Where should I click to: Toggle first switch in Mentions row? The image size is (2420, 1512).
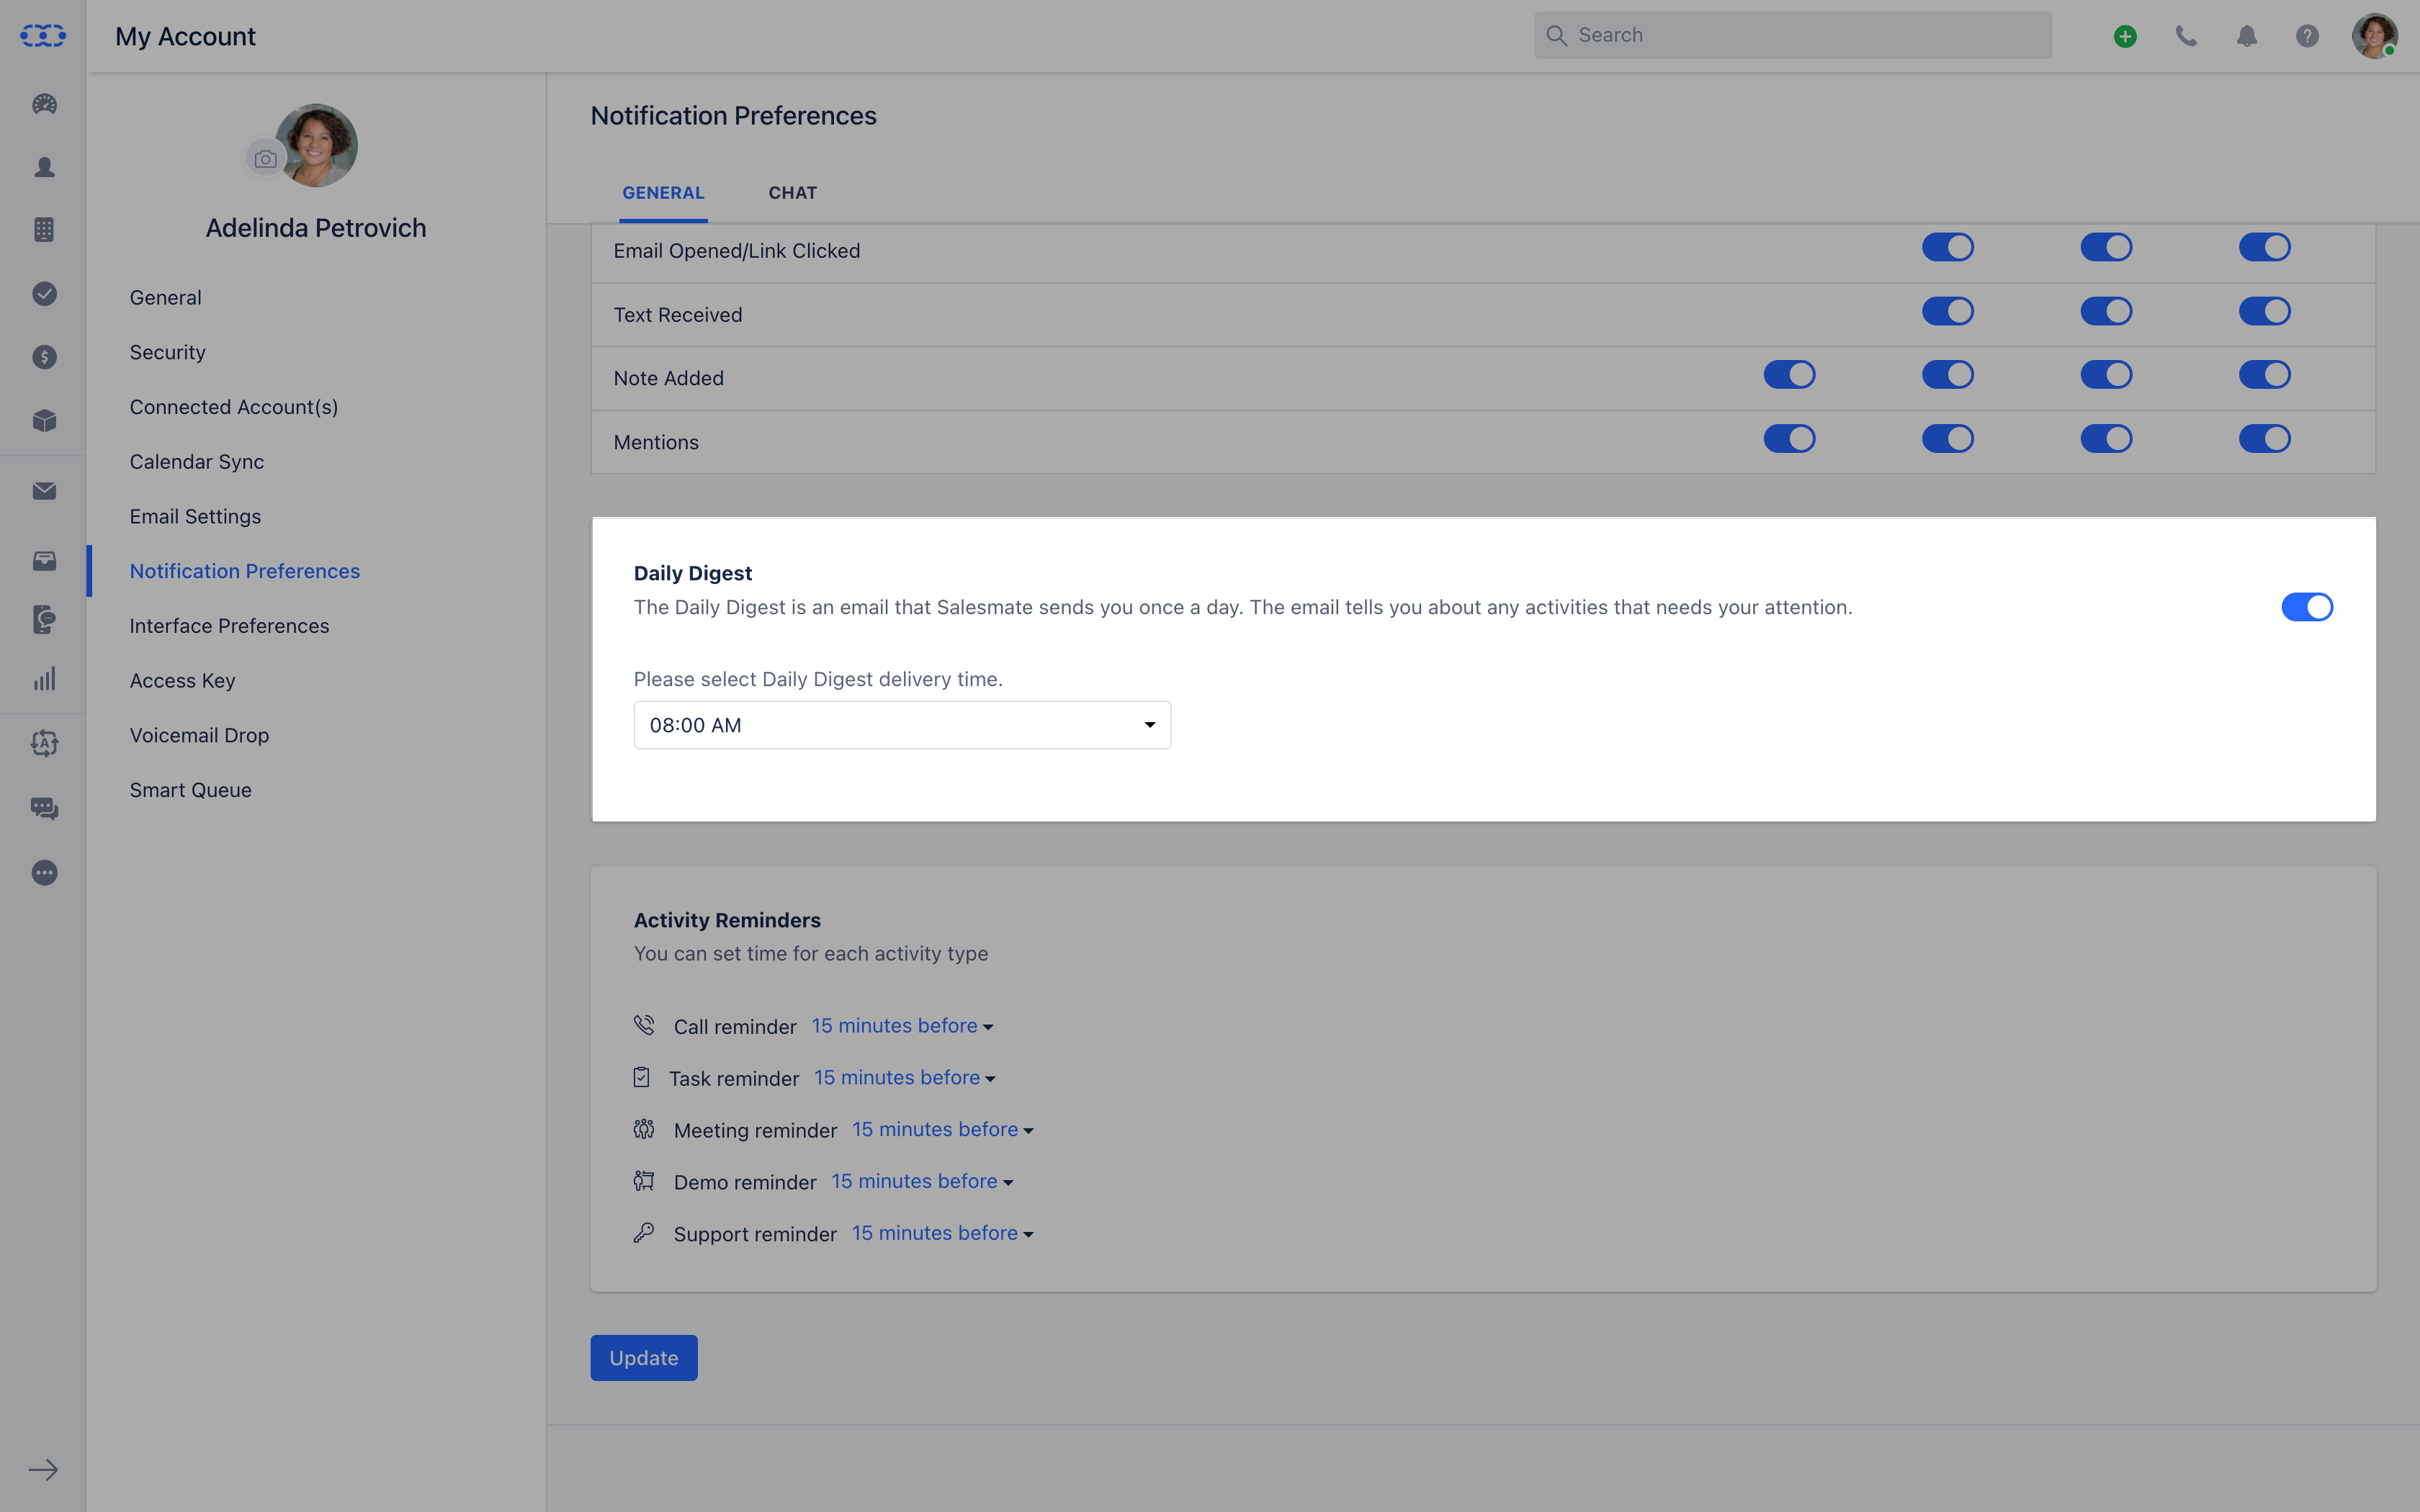[1789, 438]
